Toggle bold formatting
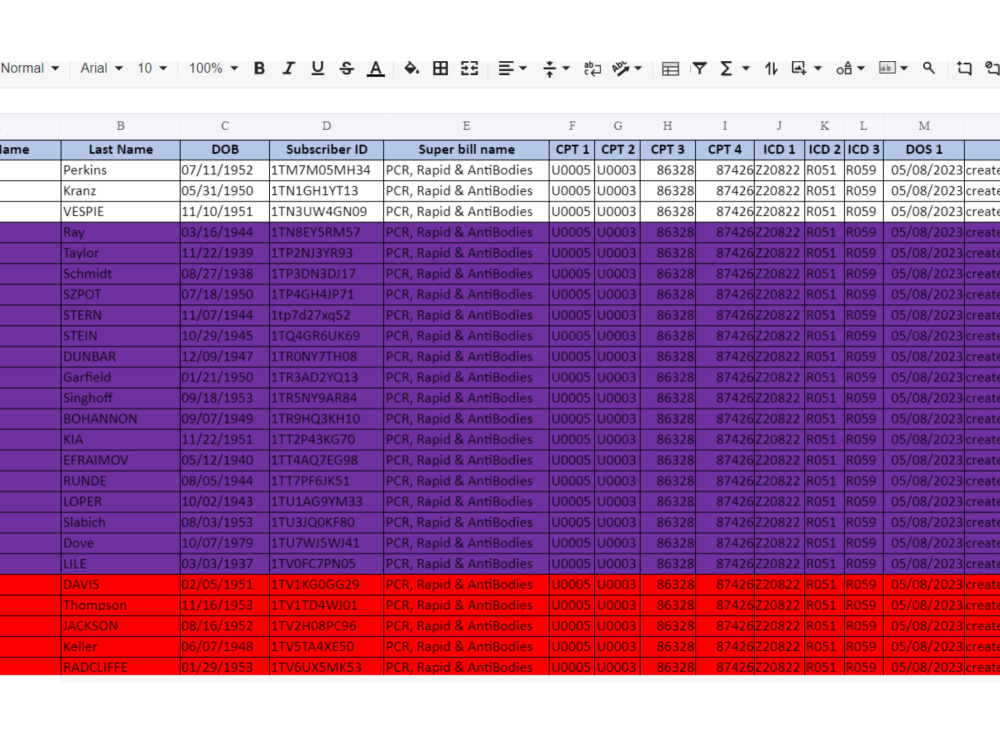The width and height of the screenshot is (1000, 750). click(259, 68)
